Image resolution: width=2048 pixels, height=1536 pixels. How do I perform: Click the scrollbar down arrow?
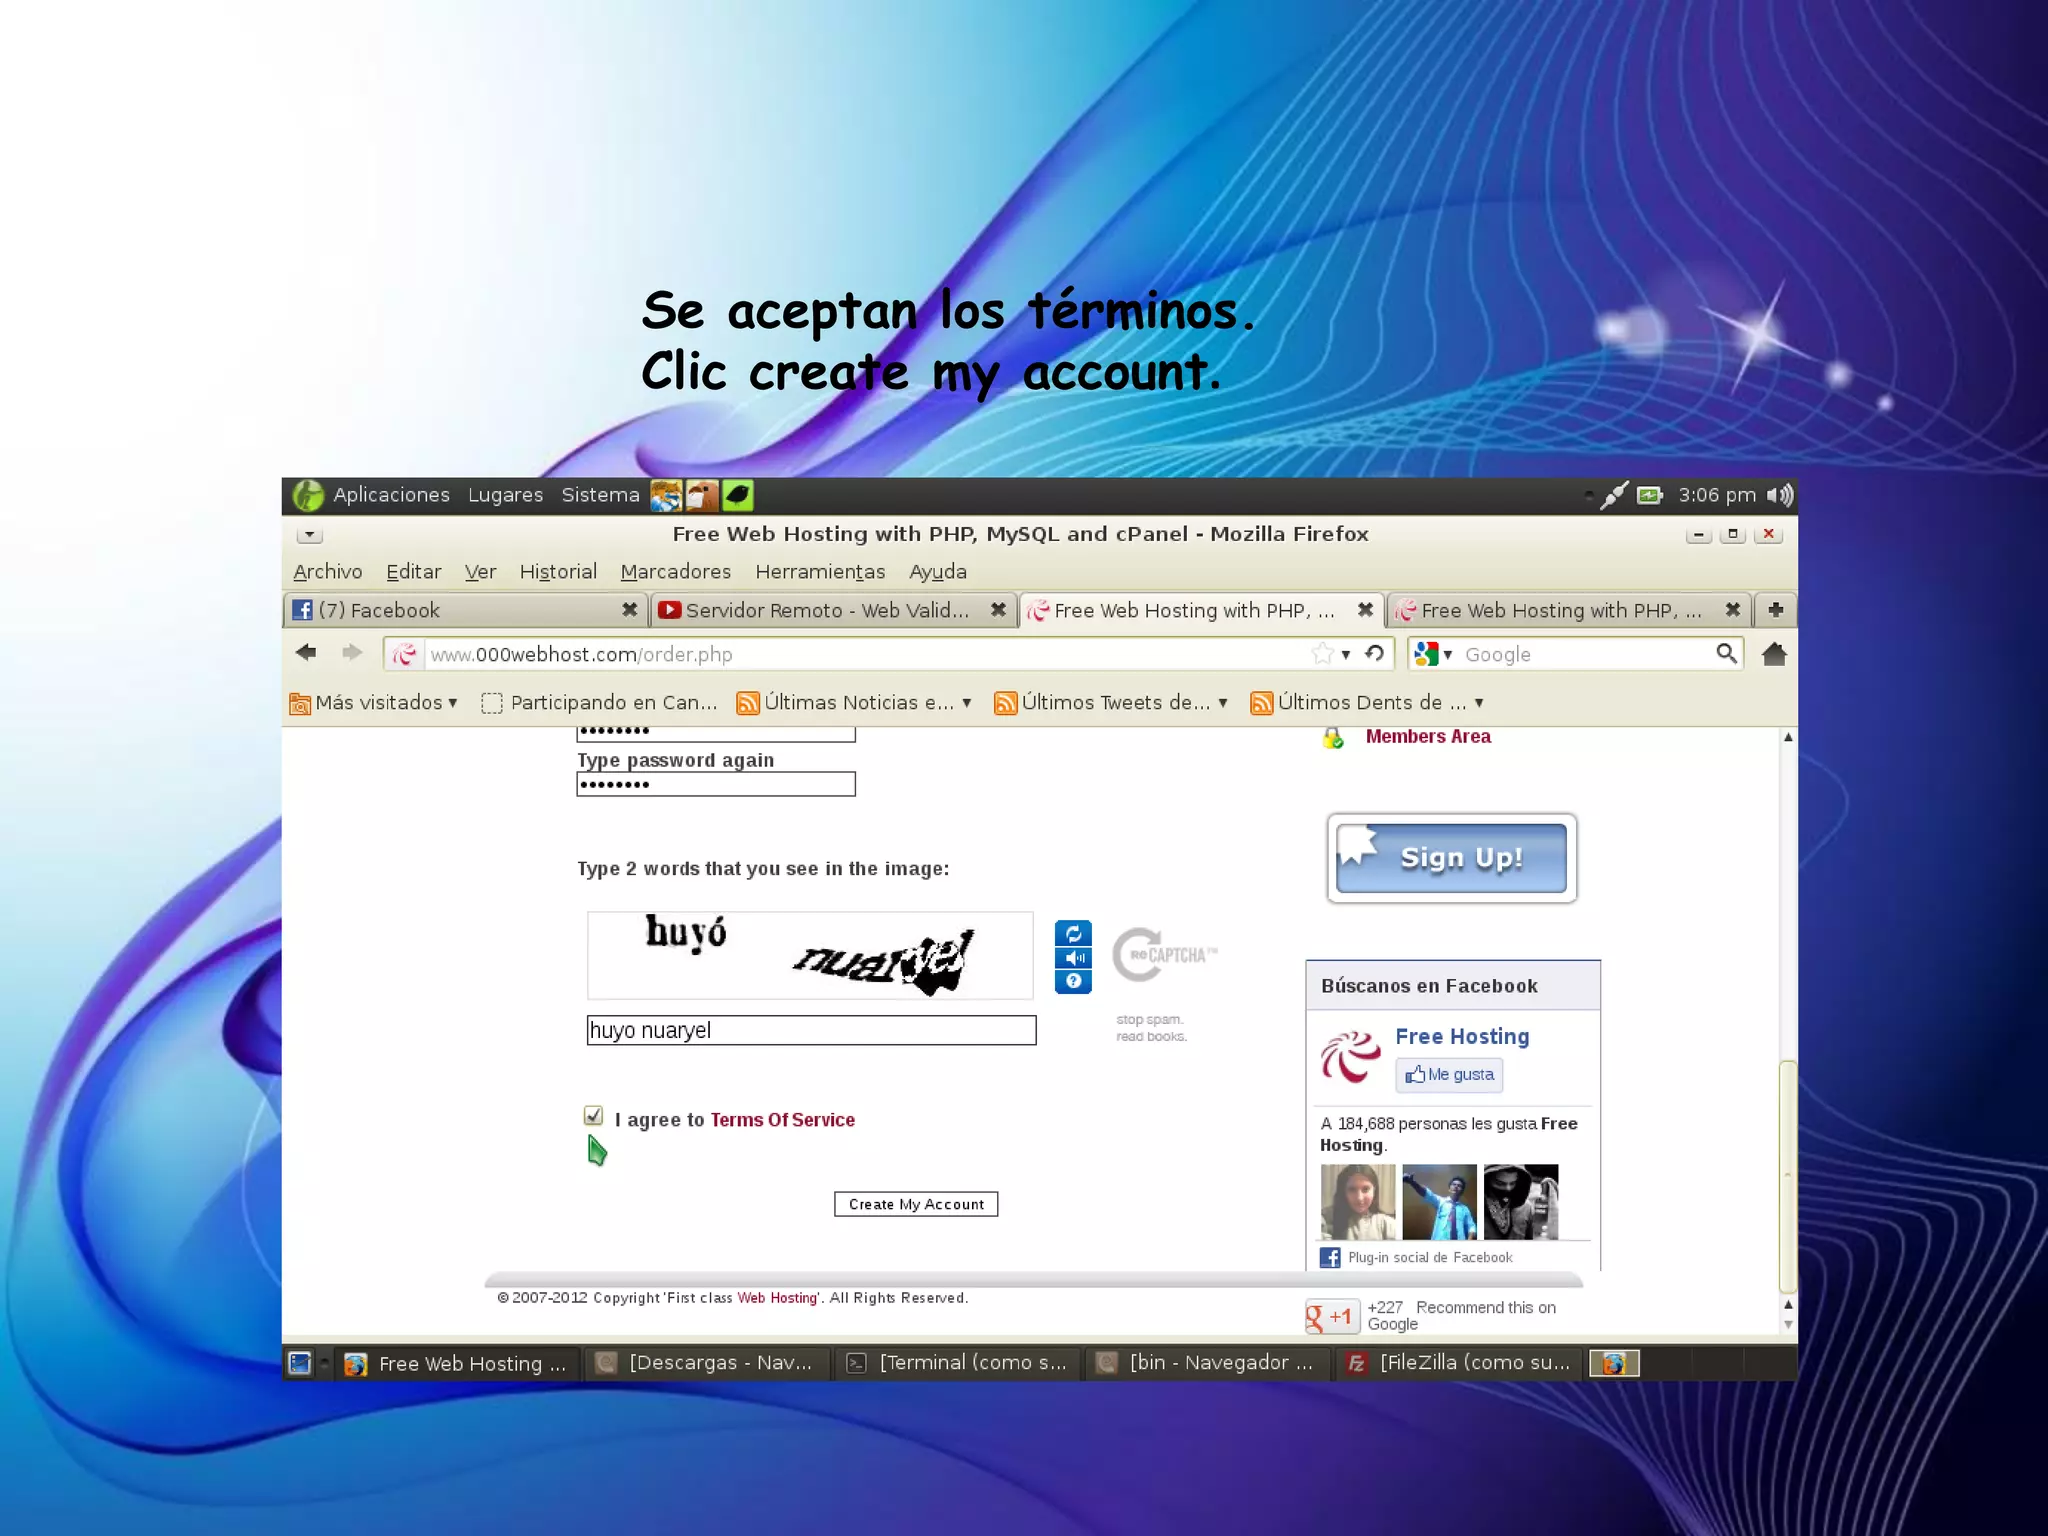(x=1788, y=1325)
